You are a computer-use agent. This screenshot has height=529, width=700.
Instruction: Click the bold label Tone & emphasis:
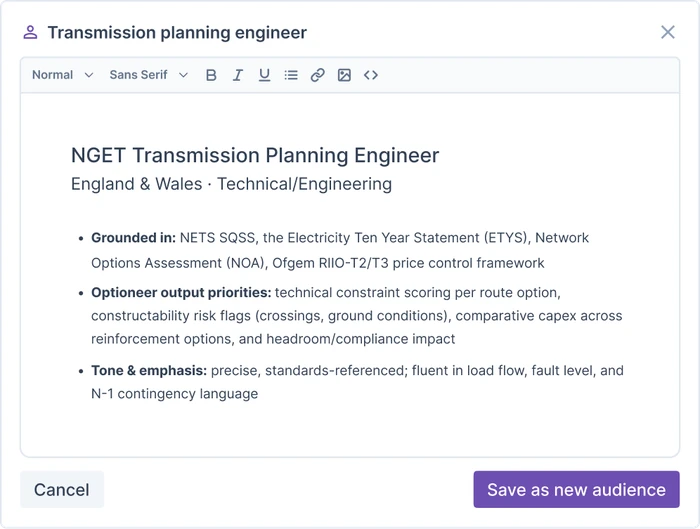[x=149, y=371]
